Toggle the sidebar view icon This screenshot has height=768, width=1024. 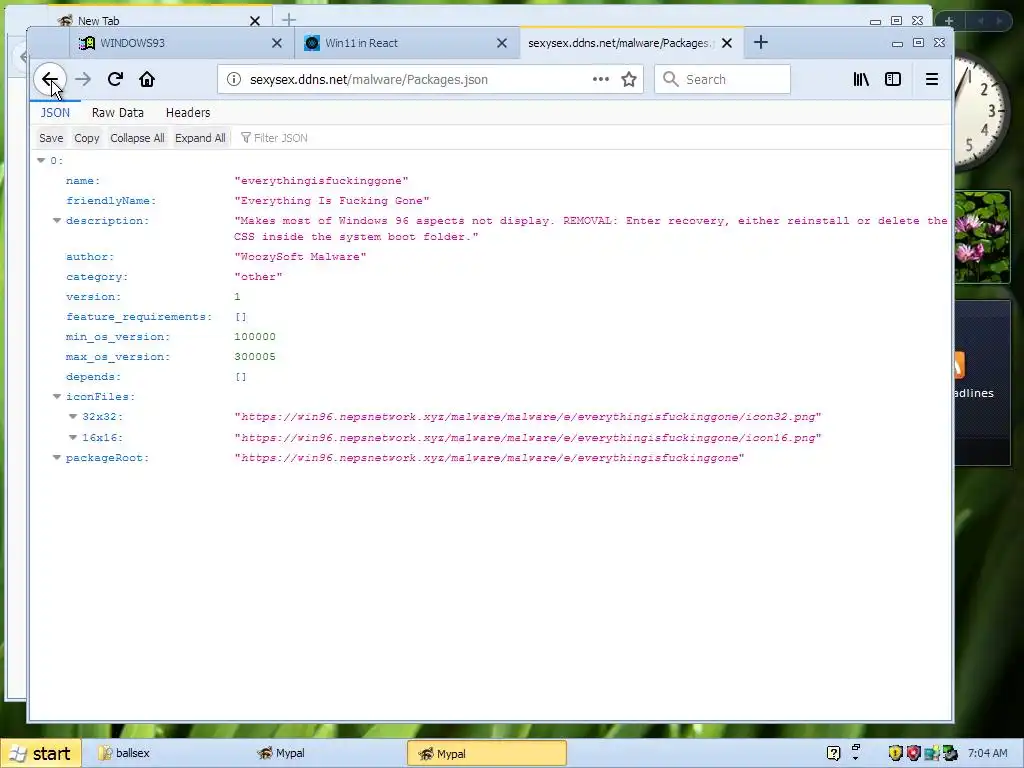893,80
